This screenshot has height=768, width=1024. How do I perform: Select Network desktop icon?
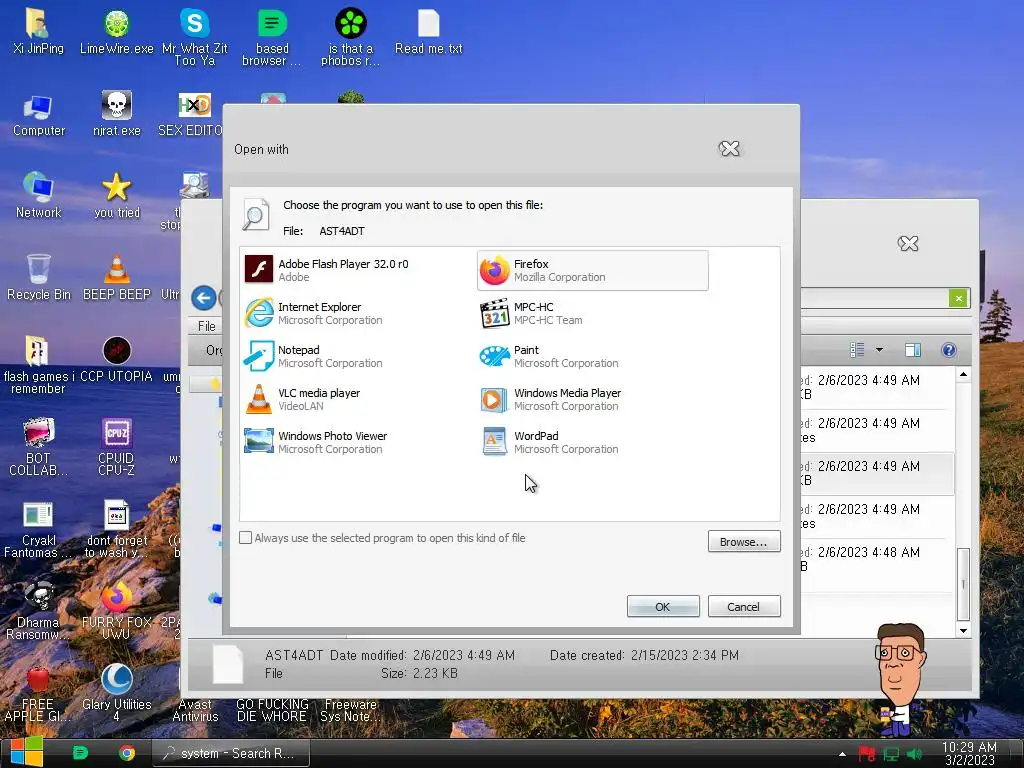click(x=39, y=196)
